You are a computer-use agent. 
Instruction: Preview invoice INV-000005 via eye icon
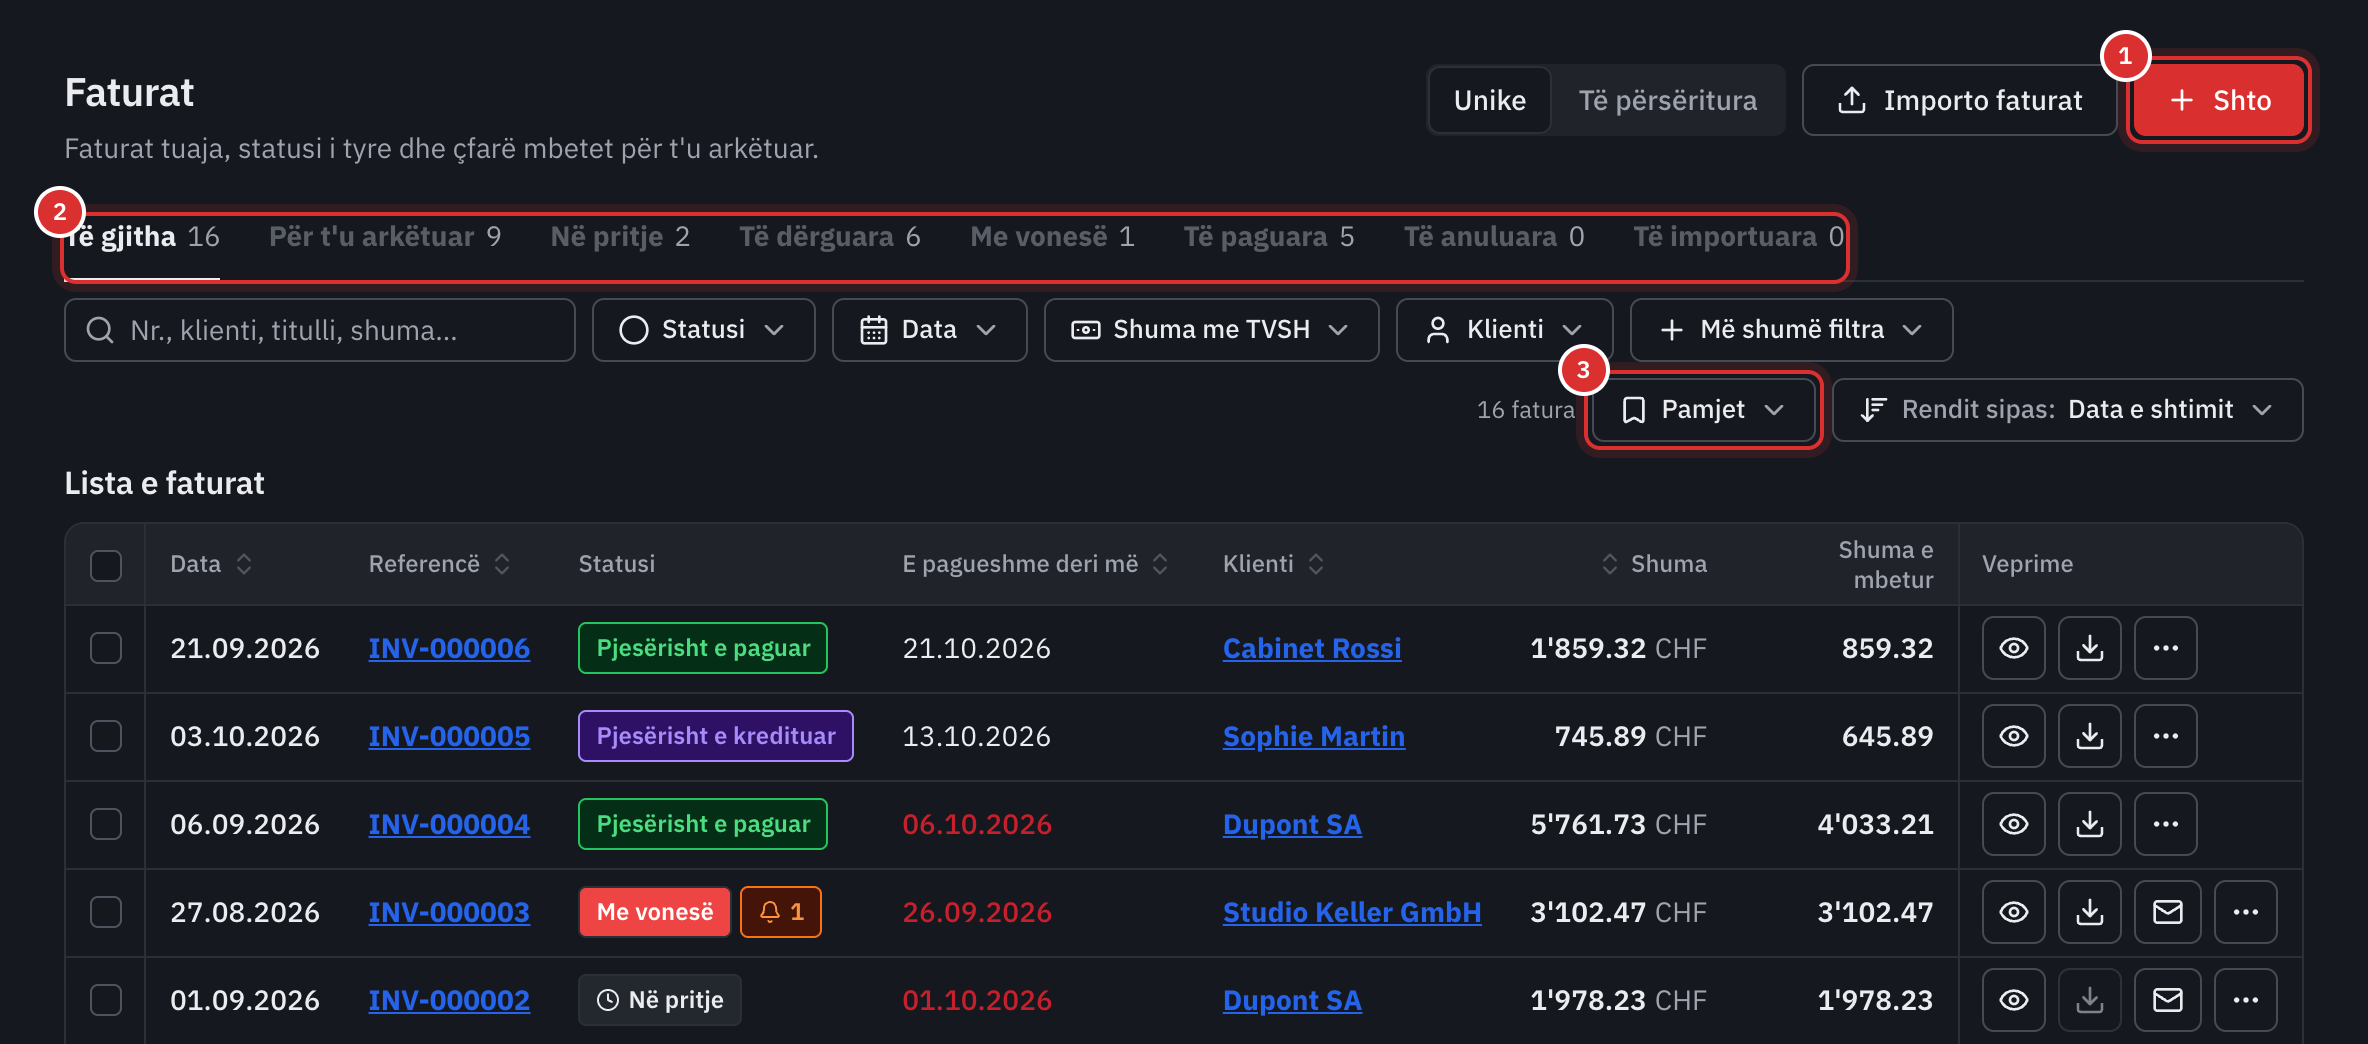(2013, 736)
